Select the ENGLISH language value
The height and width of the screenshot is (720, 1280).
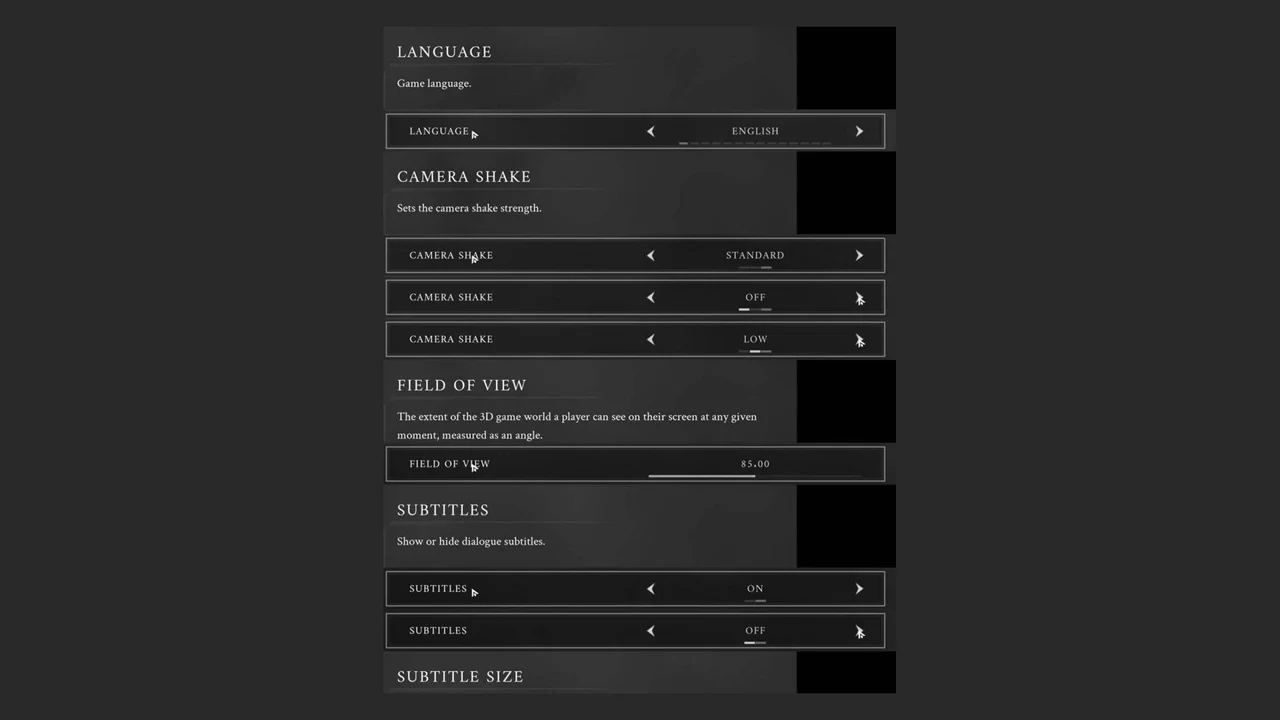(x=755, y=131)
